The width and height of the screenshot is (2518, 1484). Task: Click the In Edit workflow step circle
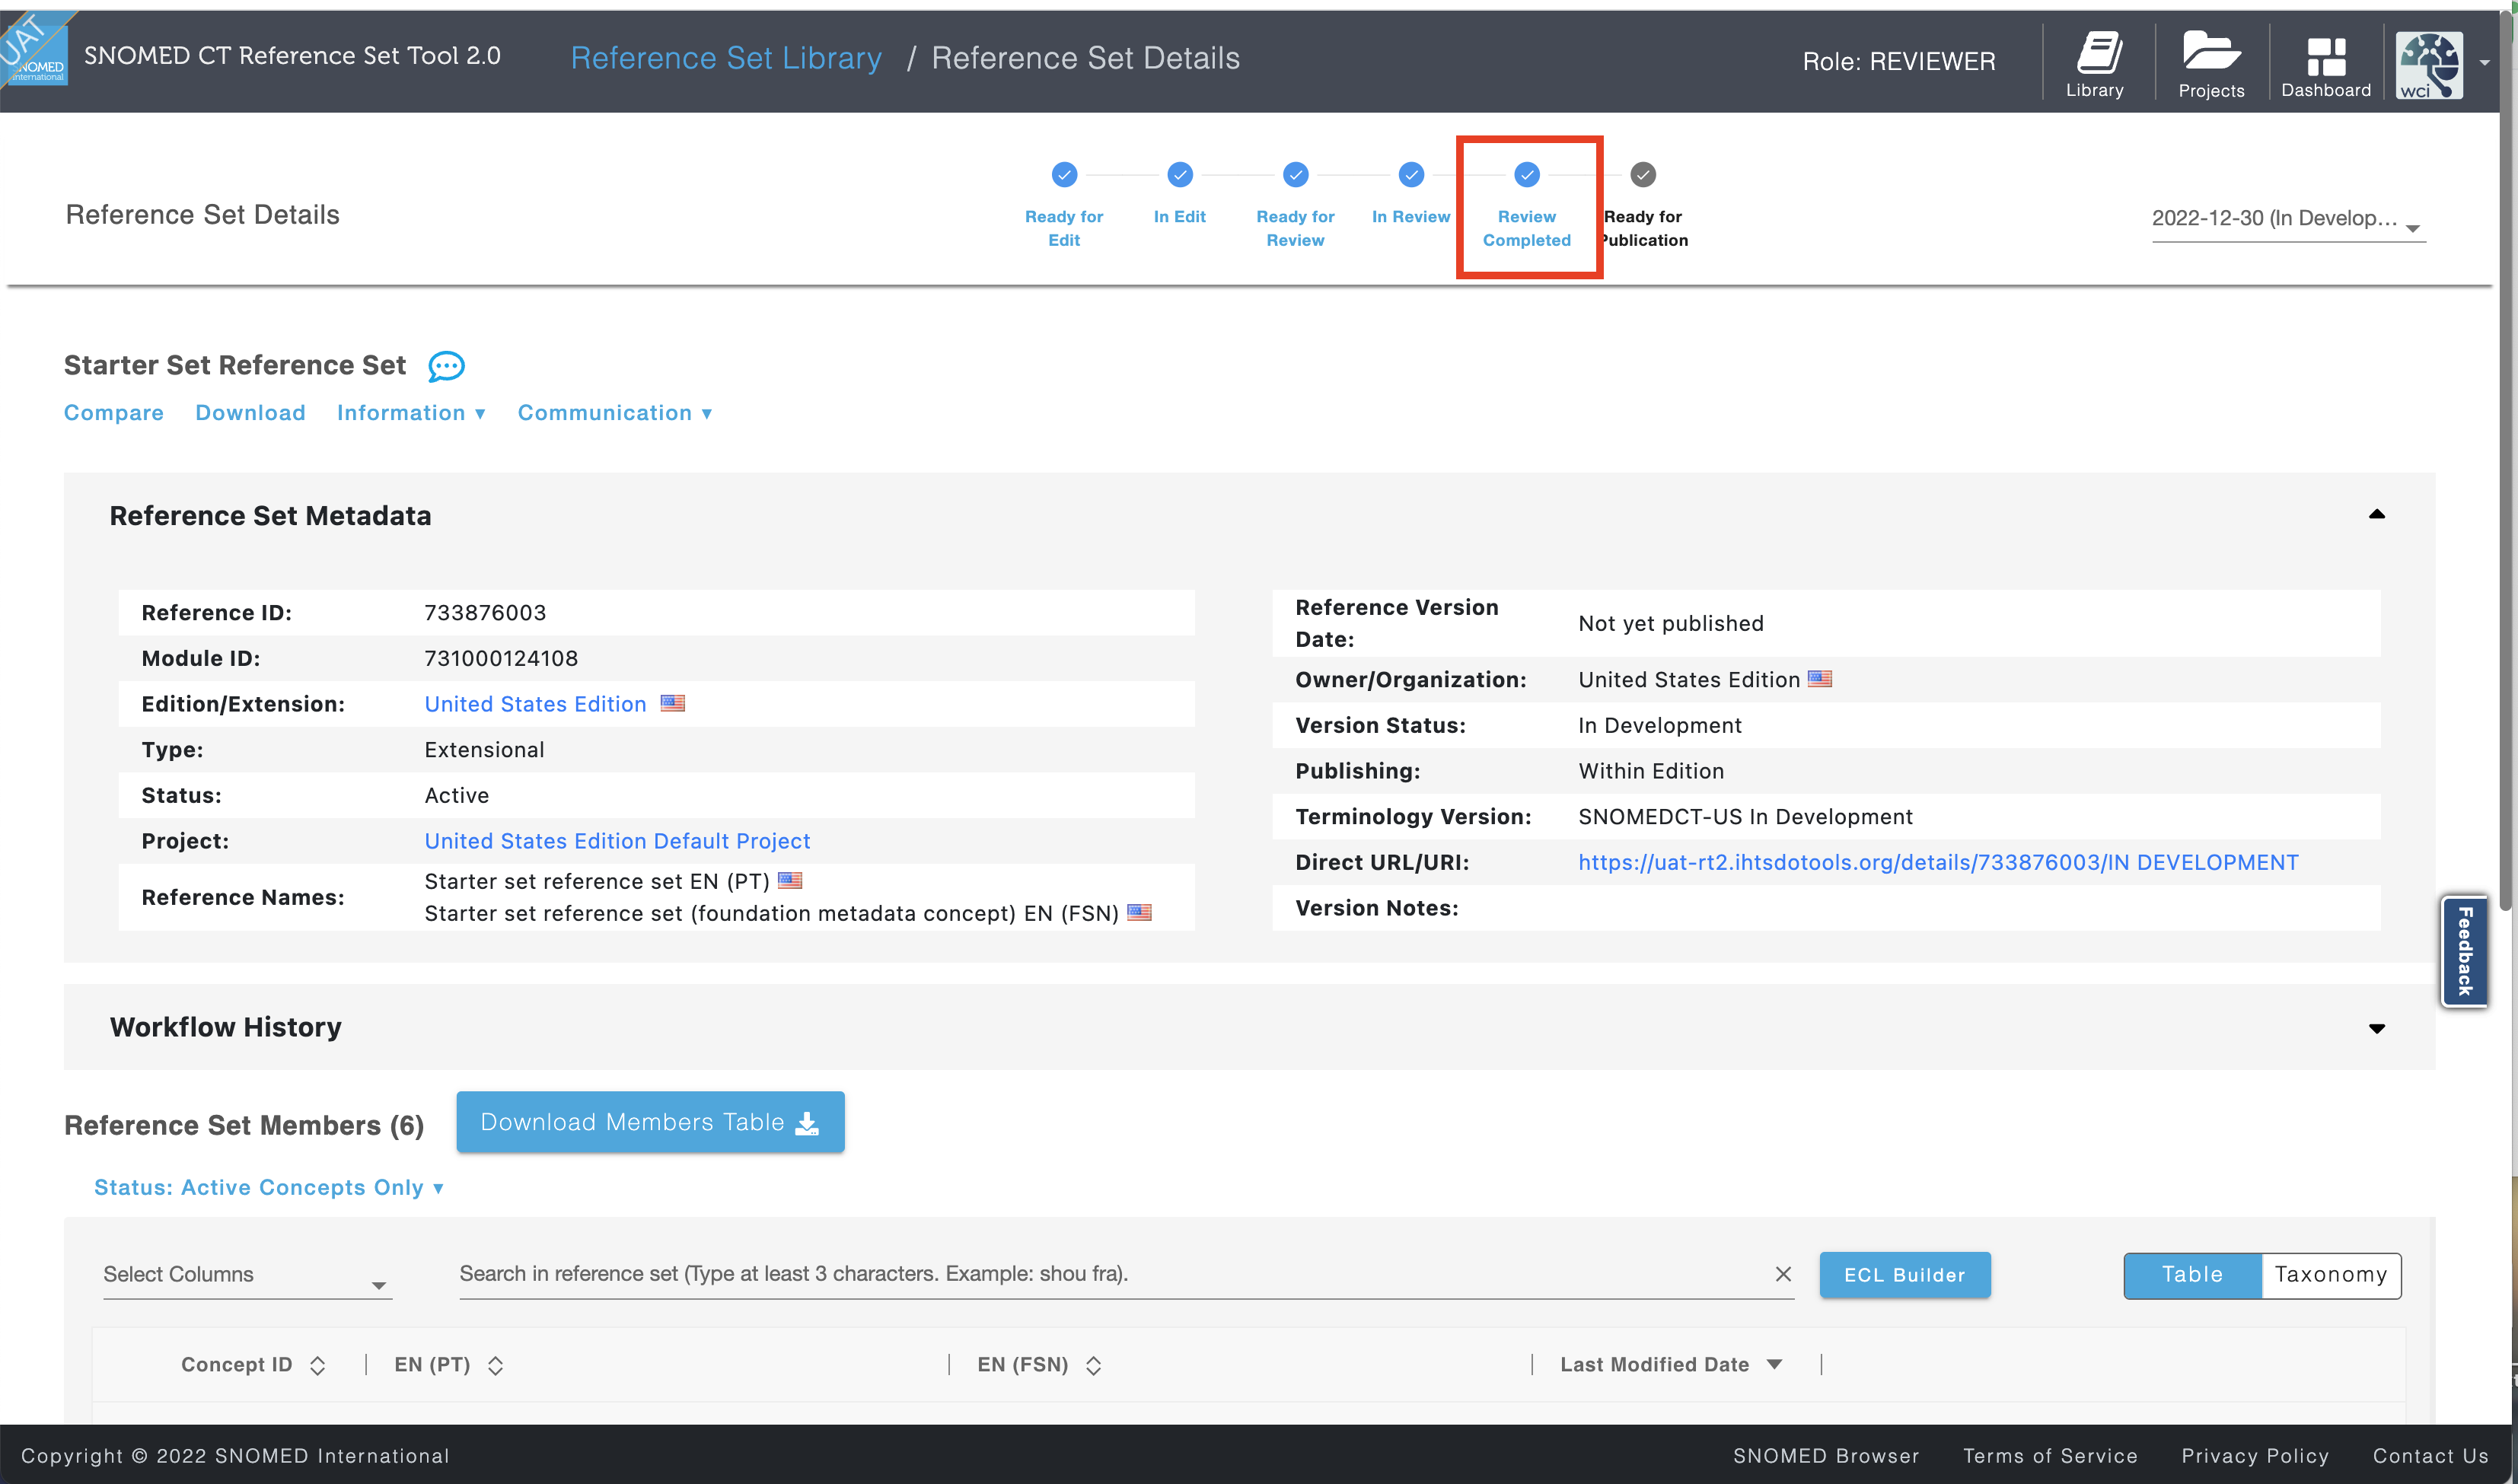tap(1180, 175)
